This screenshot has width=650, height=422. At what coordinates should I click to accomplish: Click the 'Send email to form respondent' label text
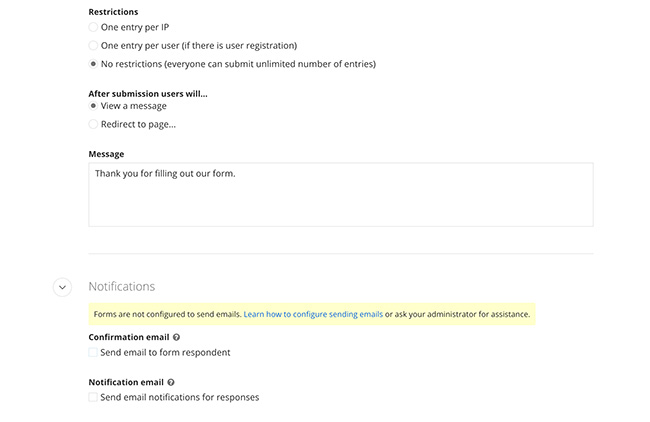tap(165, 352)
